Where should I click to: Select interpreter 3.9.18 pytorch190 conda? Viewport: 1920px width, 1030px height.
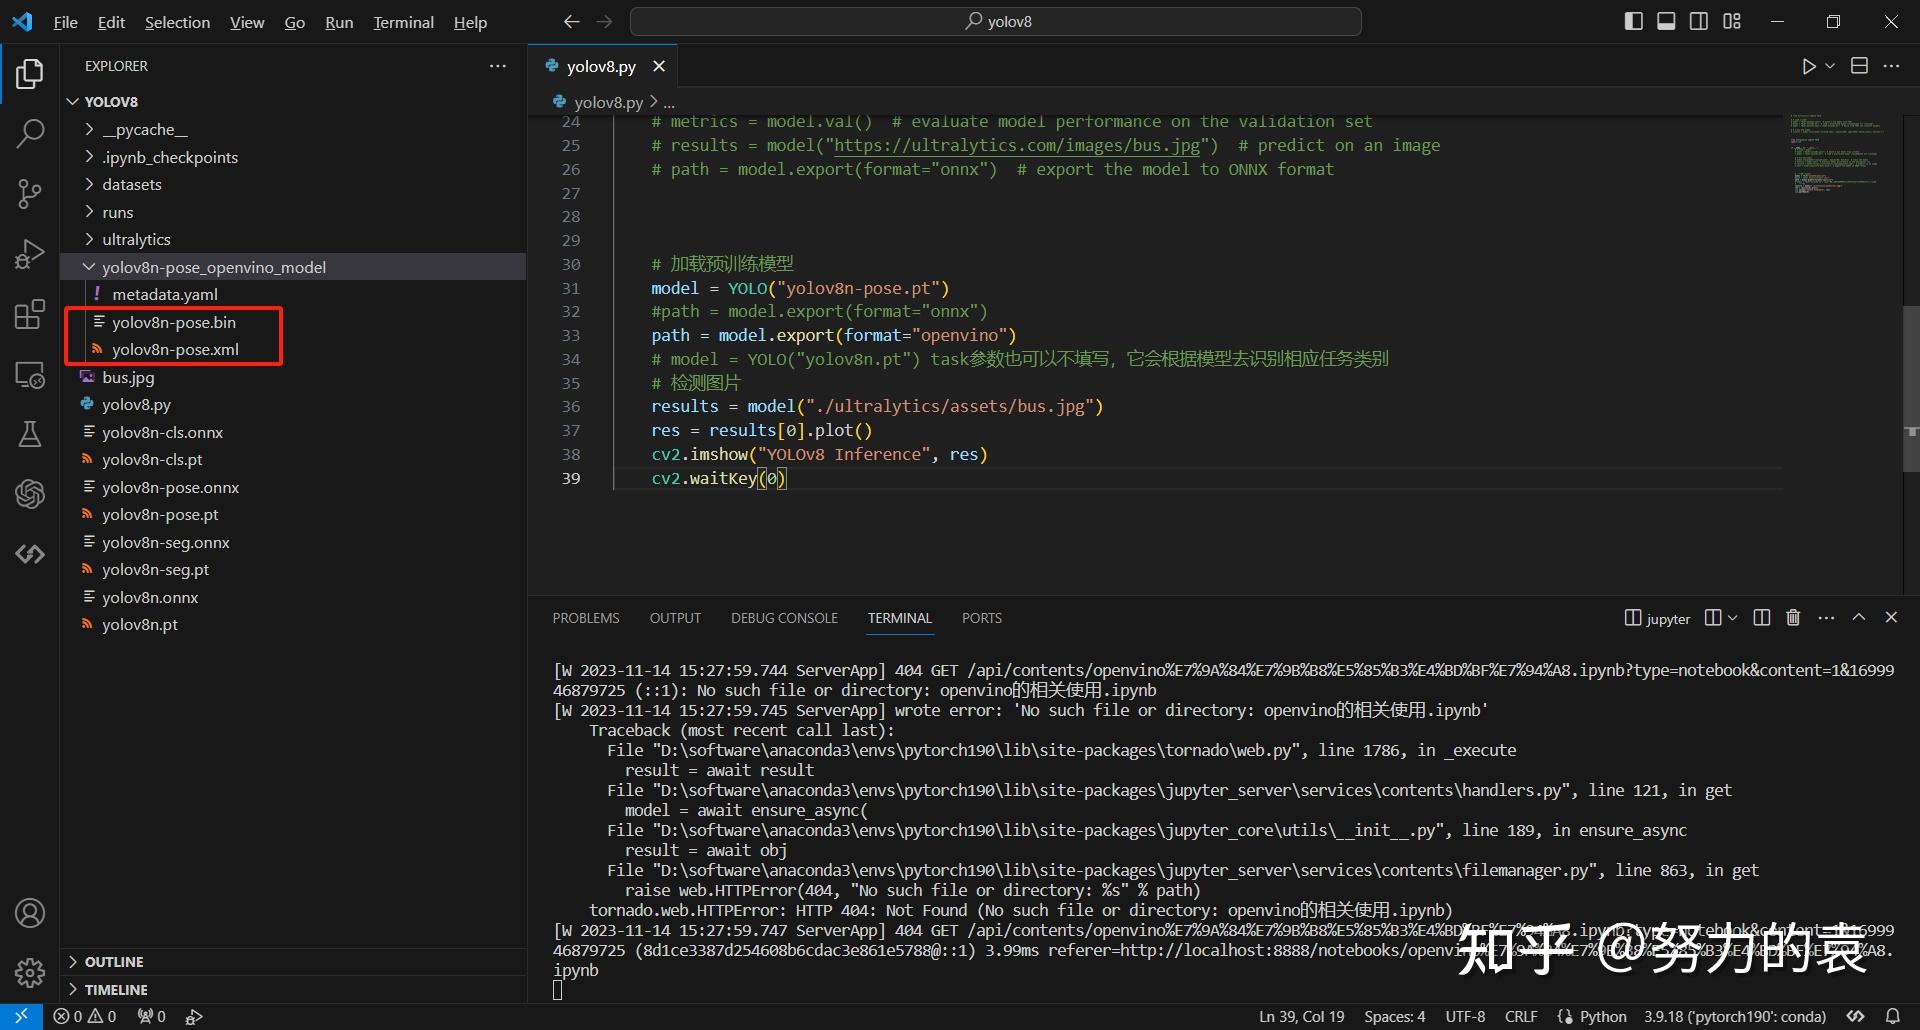pos(1735,1016)
